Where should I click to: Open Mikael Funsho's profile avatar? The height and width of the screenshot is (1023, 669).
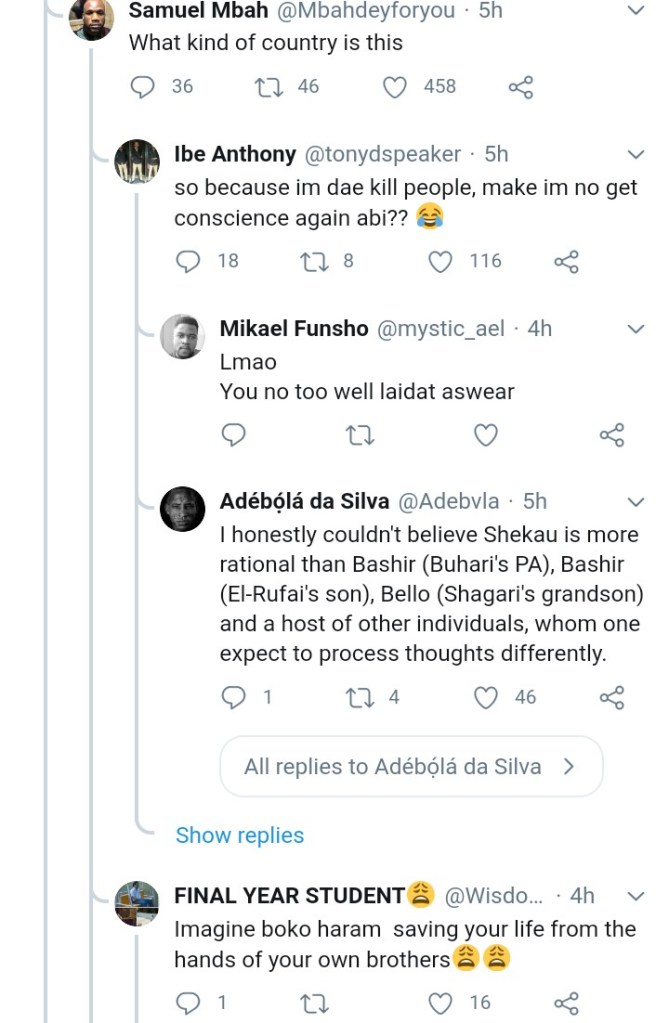tap(183, 337)
